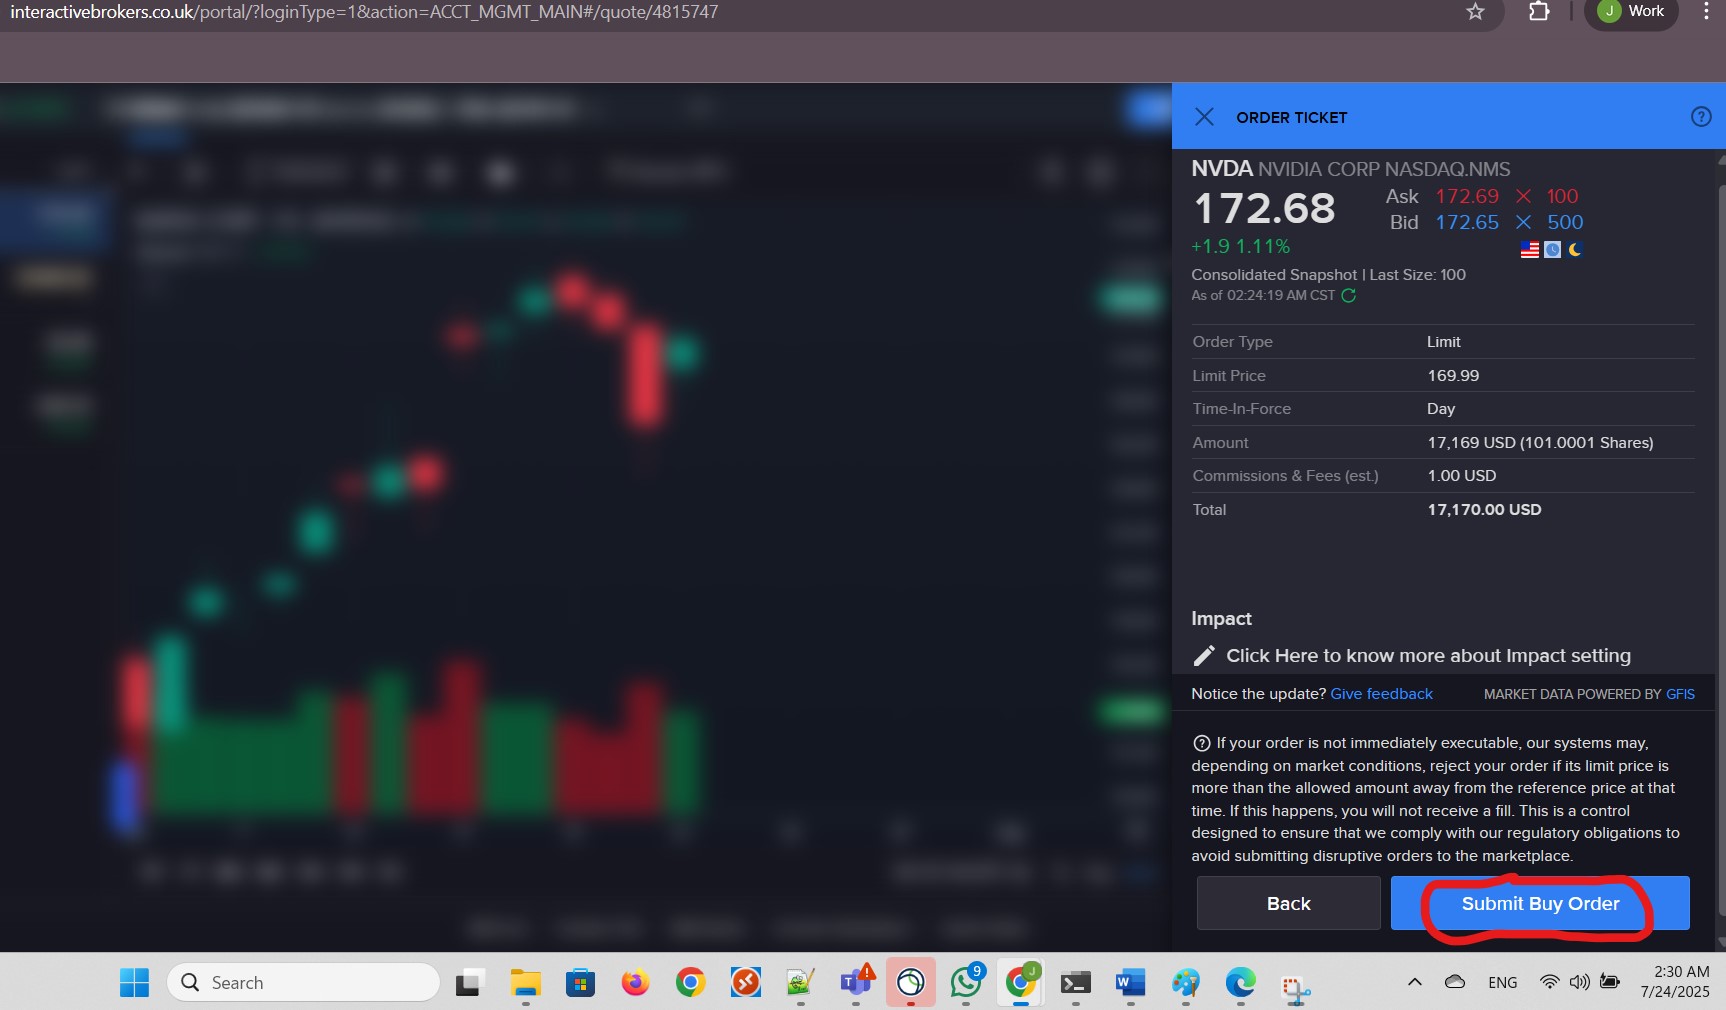Open the browser extensions puzzle icon

pyautogui.click(x=1539, y=11)
